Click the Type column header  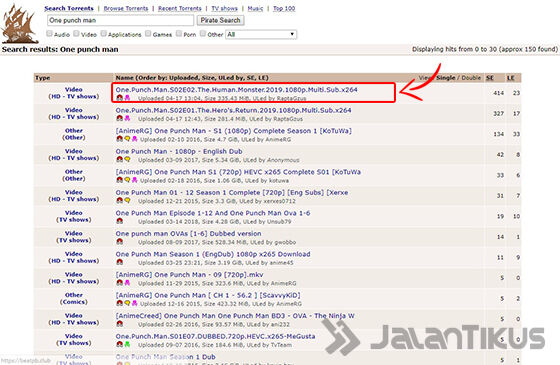coord(43,78)
